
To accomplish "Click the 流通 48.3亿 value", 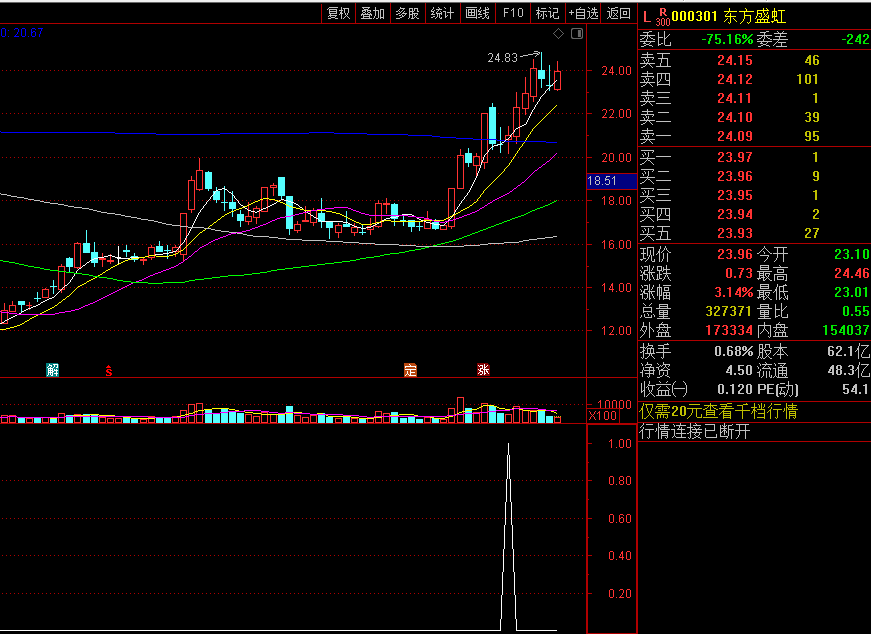I will (x=849, y=371).
